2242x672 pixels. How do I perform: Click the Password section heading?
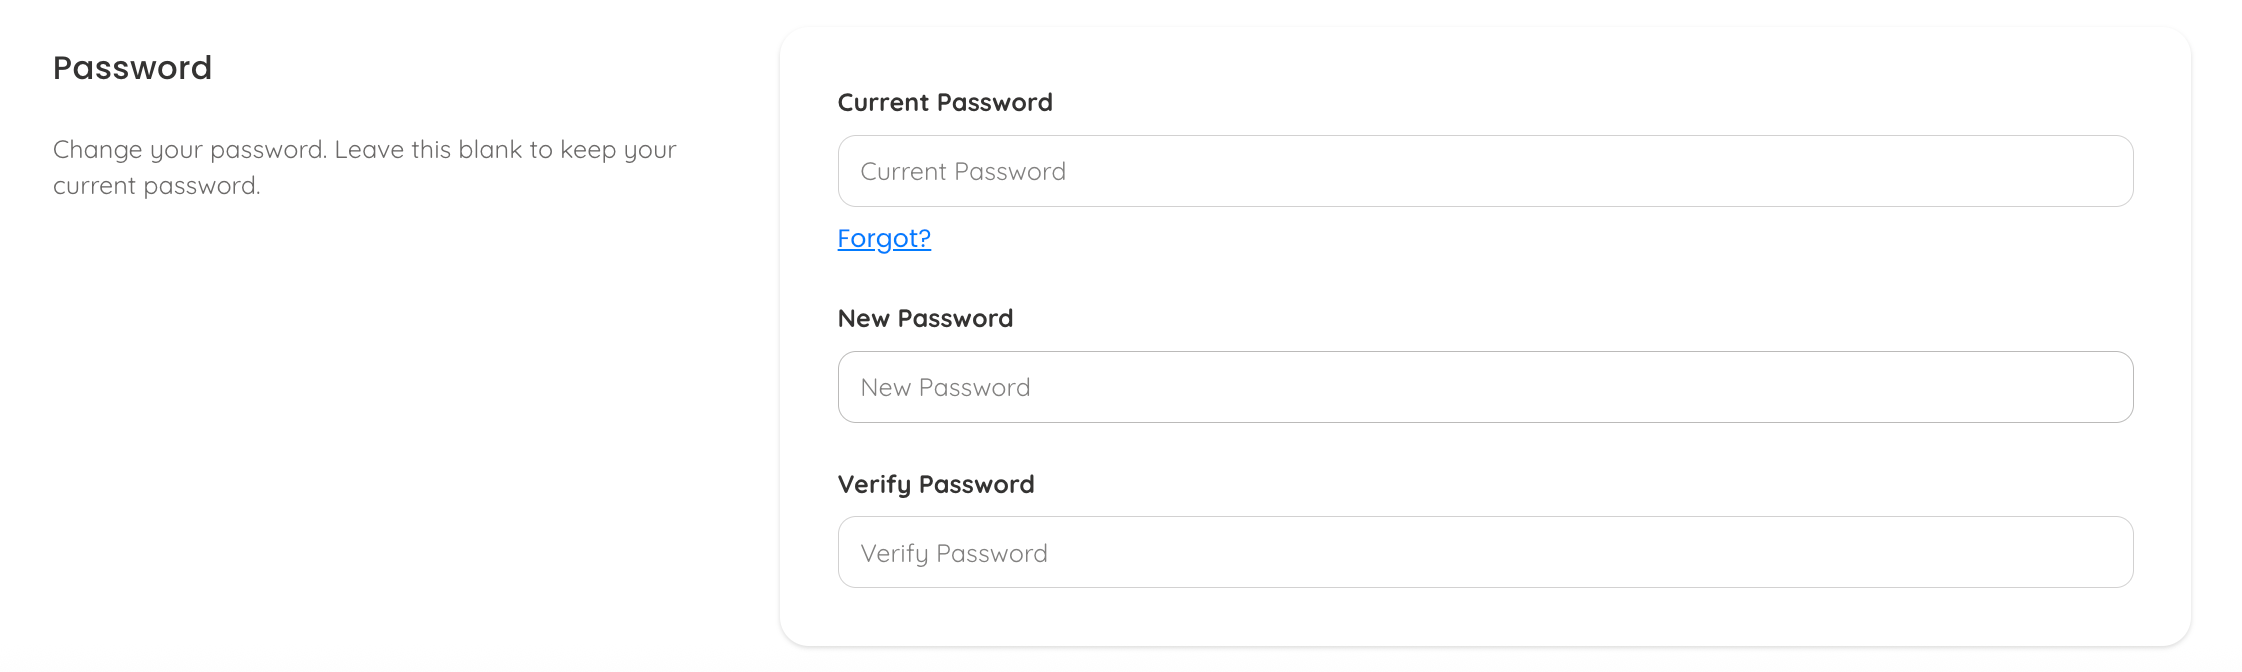[x=132, y=68]
